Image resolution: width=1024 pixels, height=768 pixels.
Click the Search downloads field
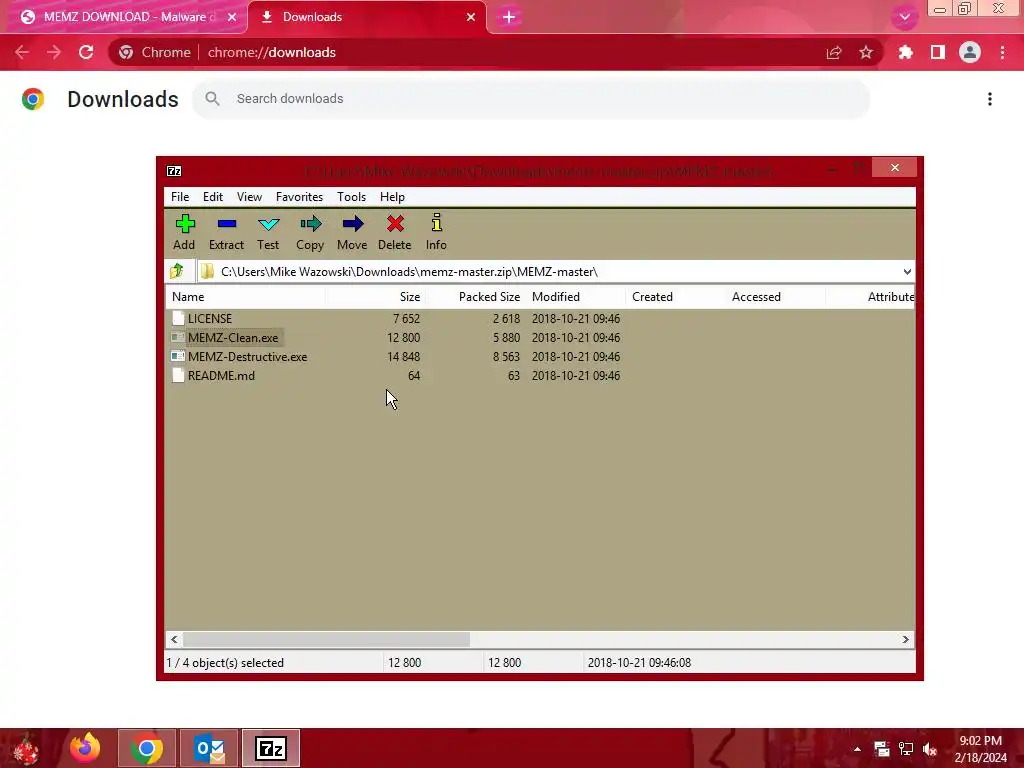(x=531, y=99)
